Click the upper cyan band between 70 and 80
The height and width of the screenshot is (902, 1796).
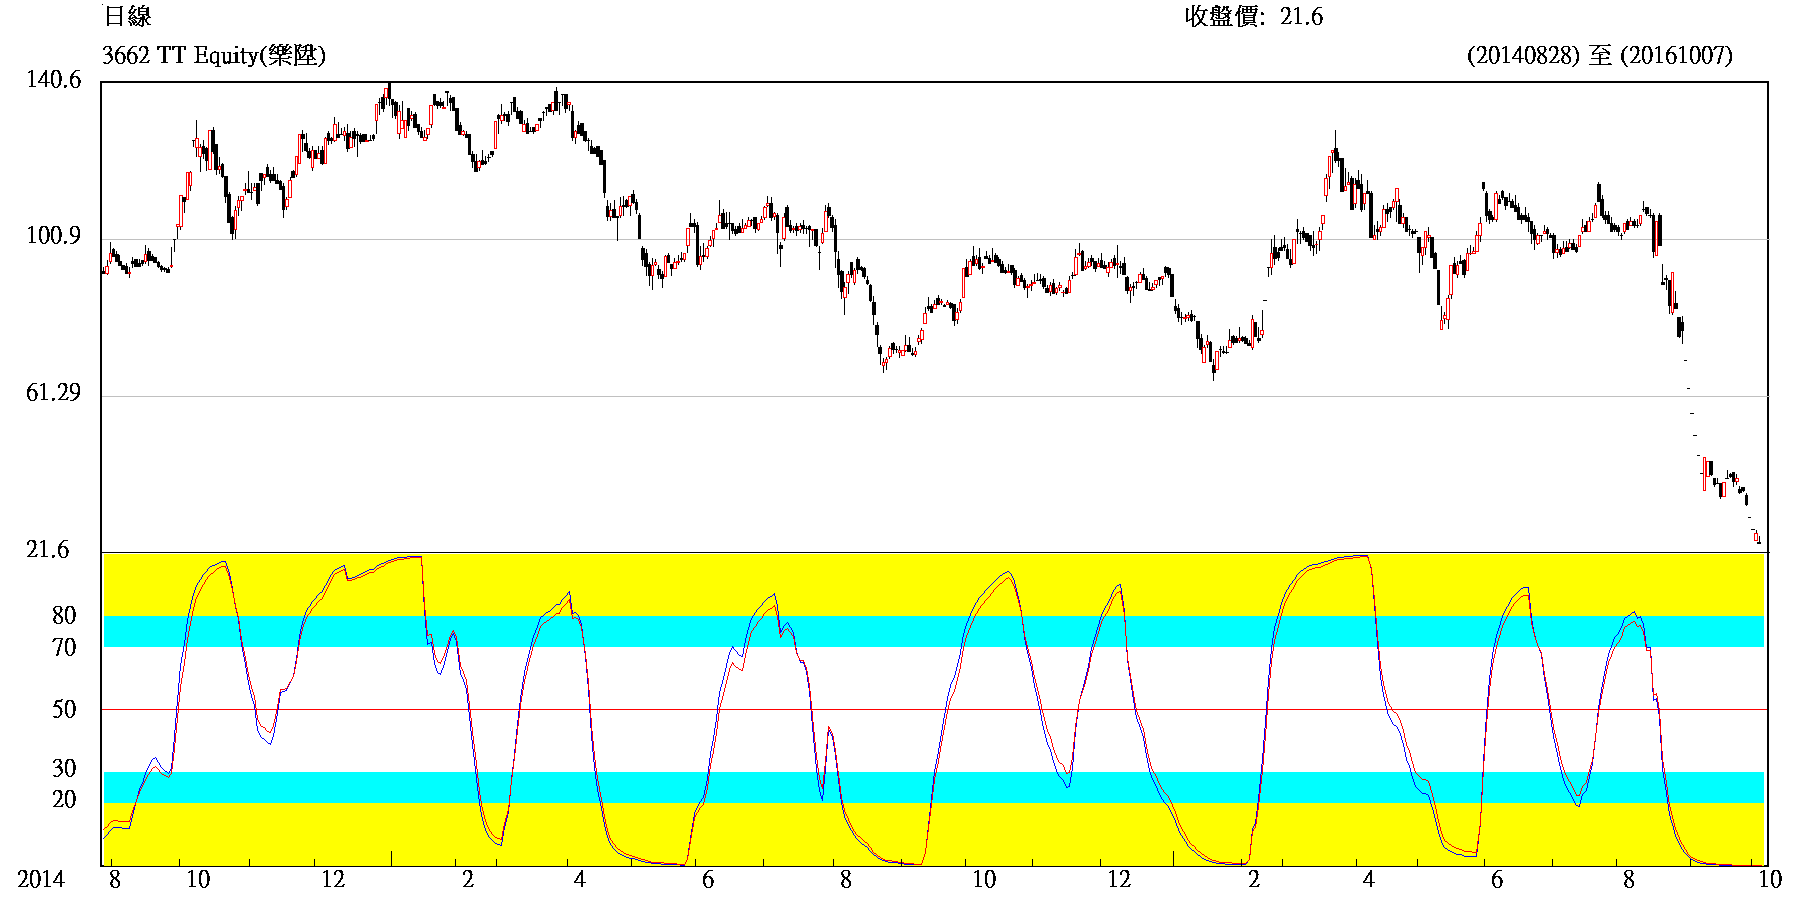click(900, 631)
